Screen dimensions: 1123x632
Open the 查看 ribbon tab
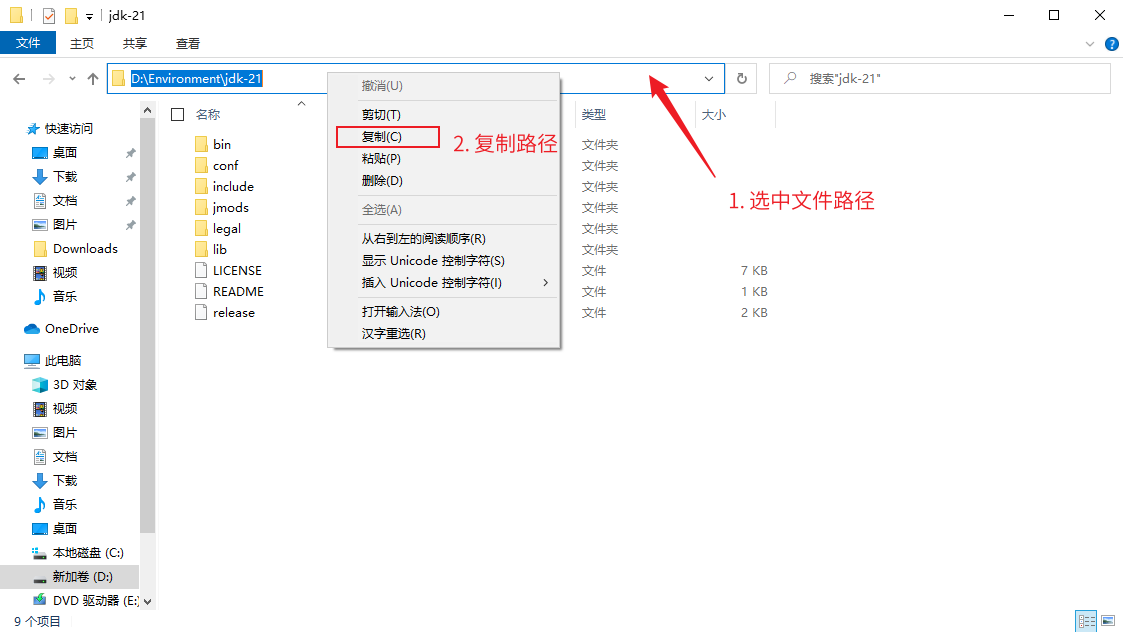(188, 43)
